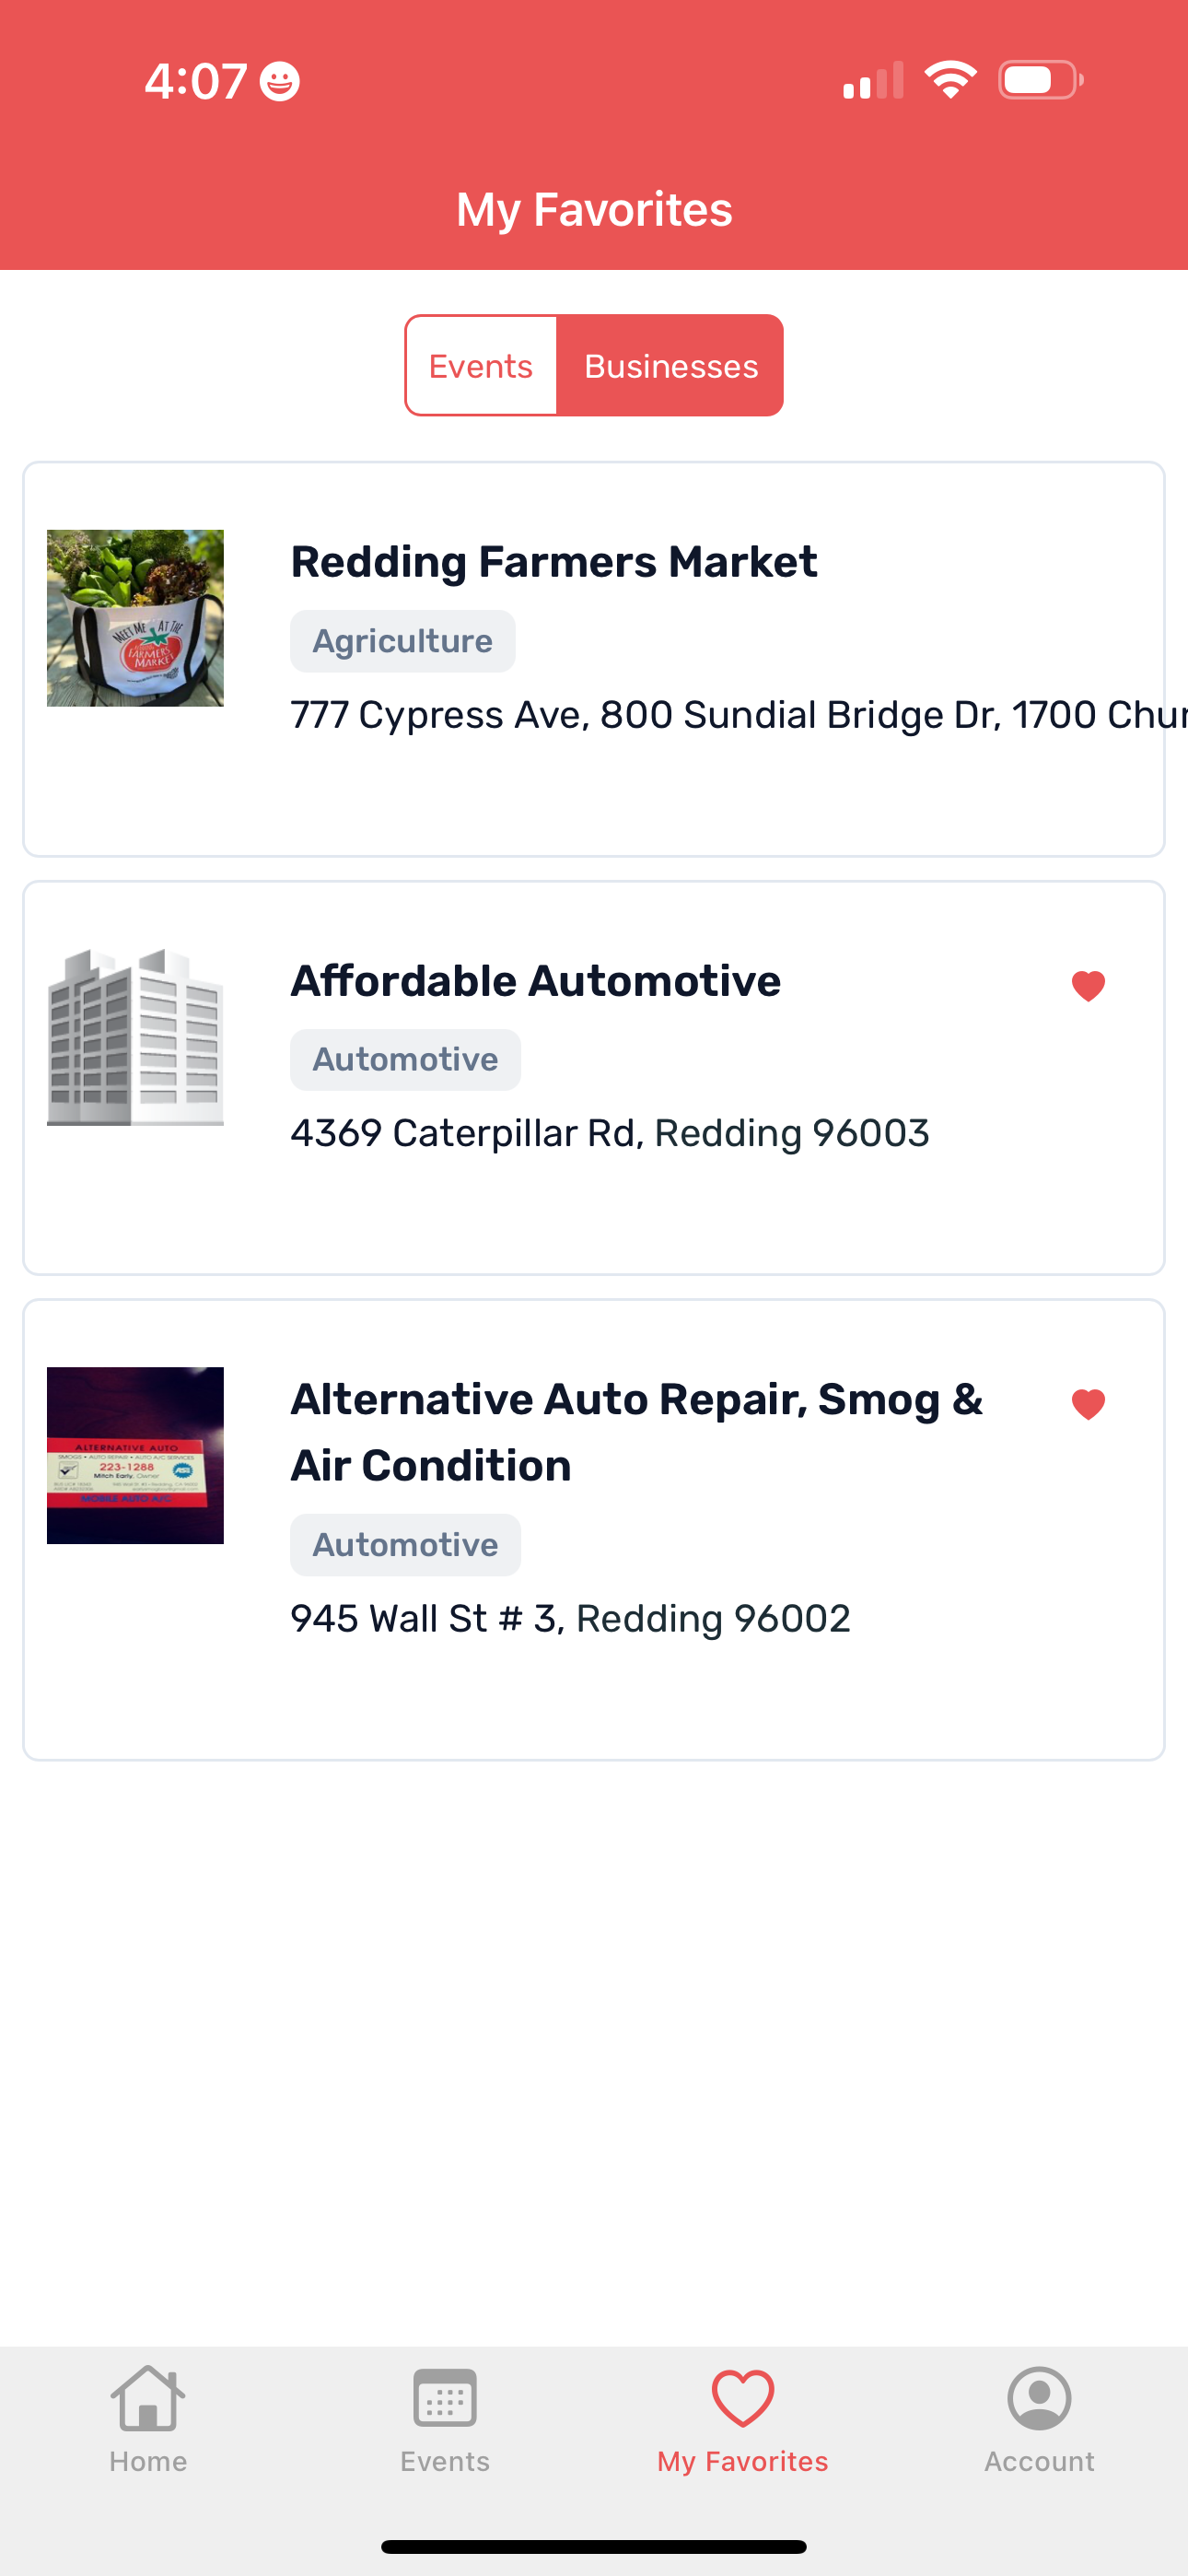Switch to the Events segment
The image size is (1188, 2576).
pos(481,366)
